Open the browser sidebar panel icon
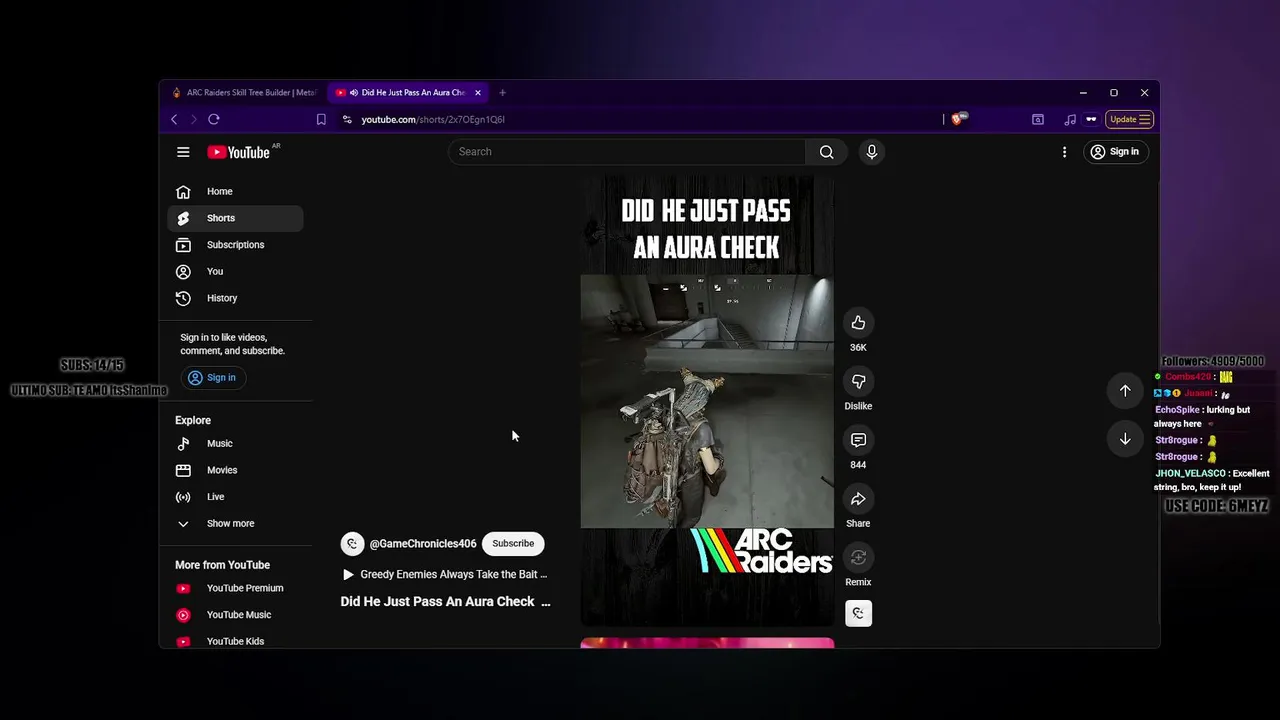1280x720 pixels. 1038,119
